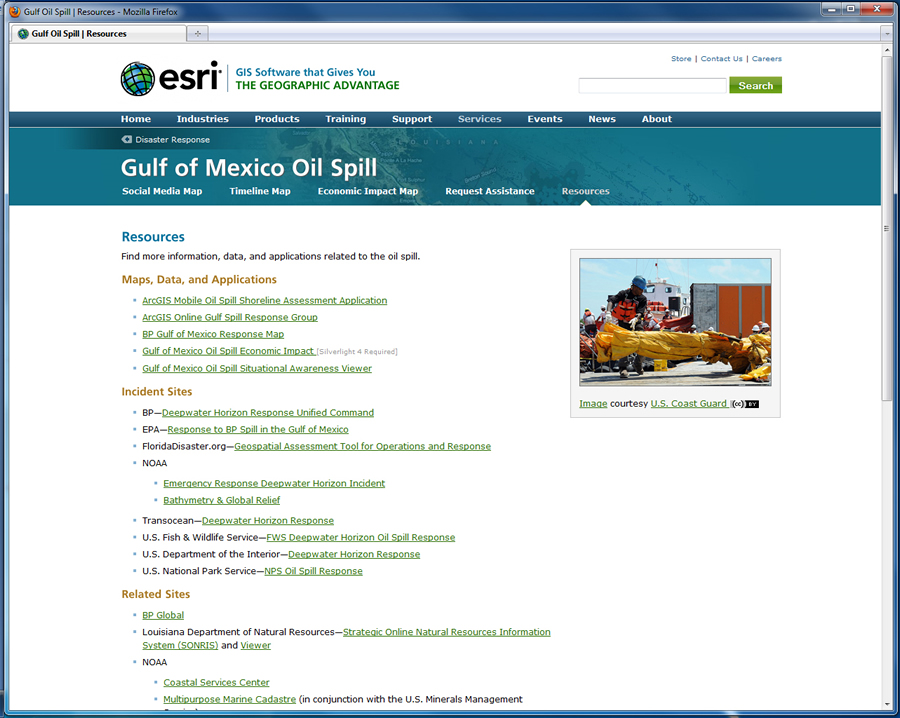Open Bathymetry & Global Relief link

pyautogui.click(x=222, y=500)
